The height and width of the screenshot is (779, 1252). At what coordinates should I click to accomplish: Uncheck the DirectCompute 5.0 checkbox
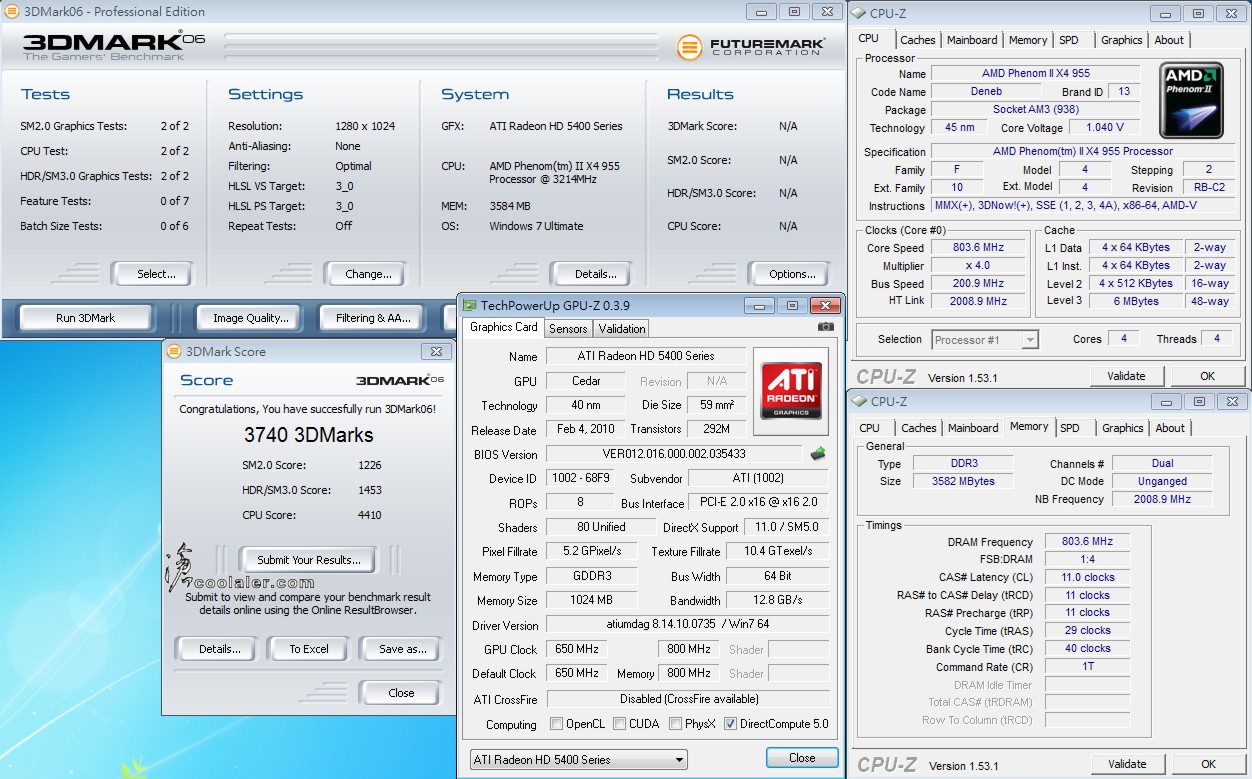pyautogui.click(x=730, y=724)
